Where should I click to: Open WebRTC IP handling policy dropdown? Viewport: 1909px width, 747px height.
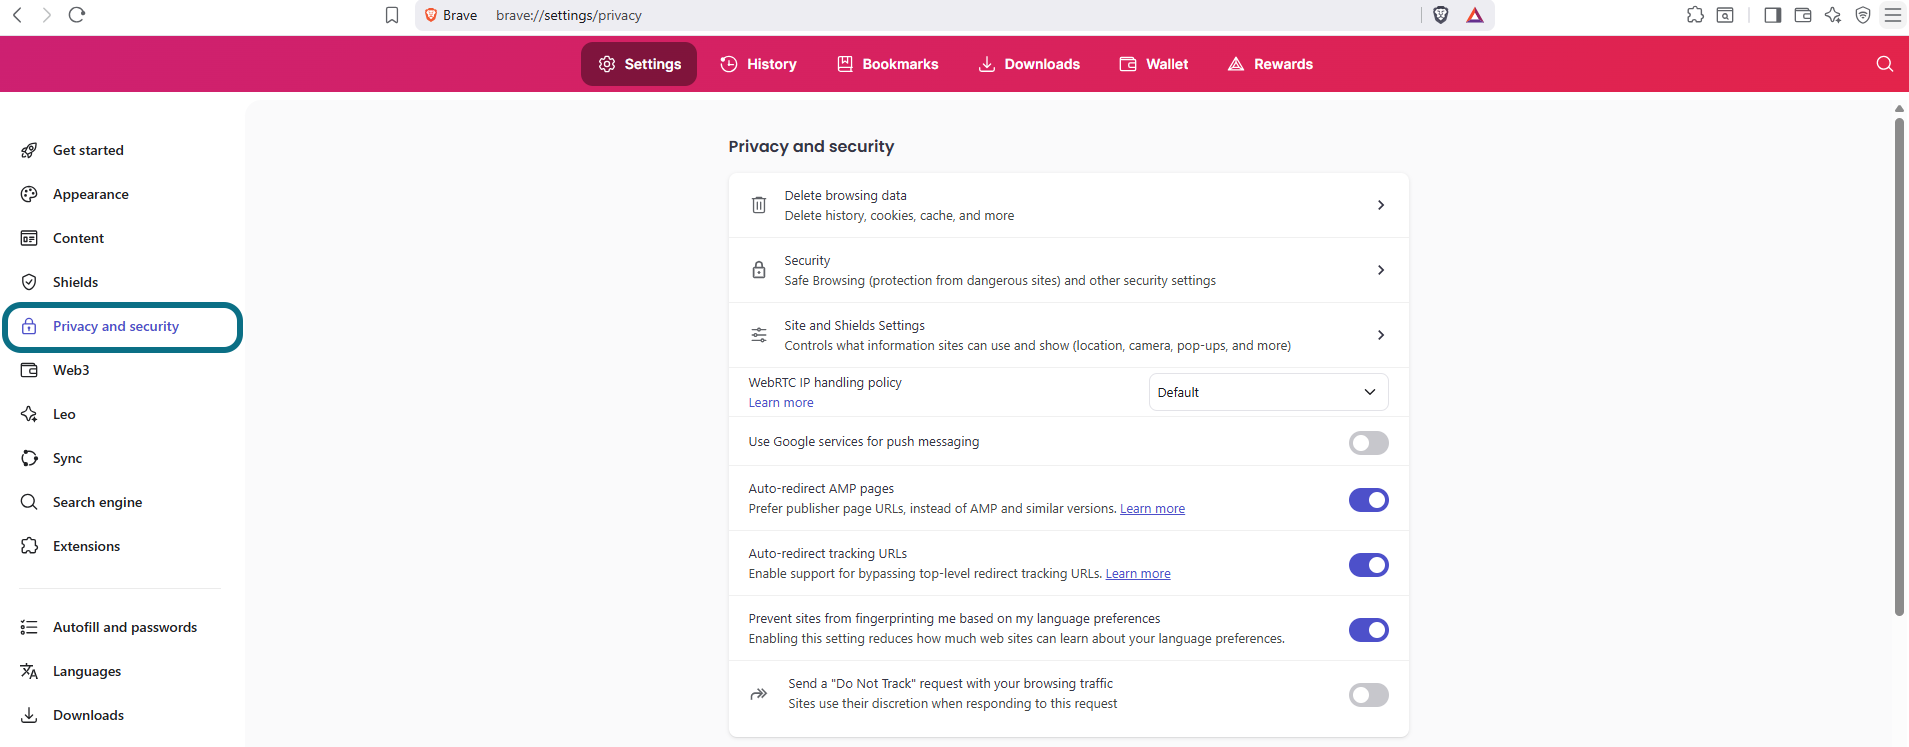1268,392
